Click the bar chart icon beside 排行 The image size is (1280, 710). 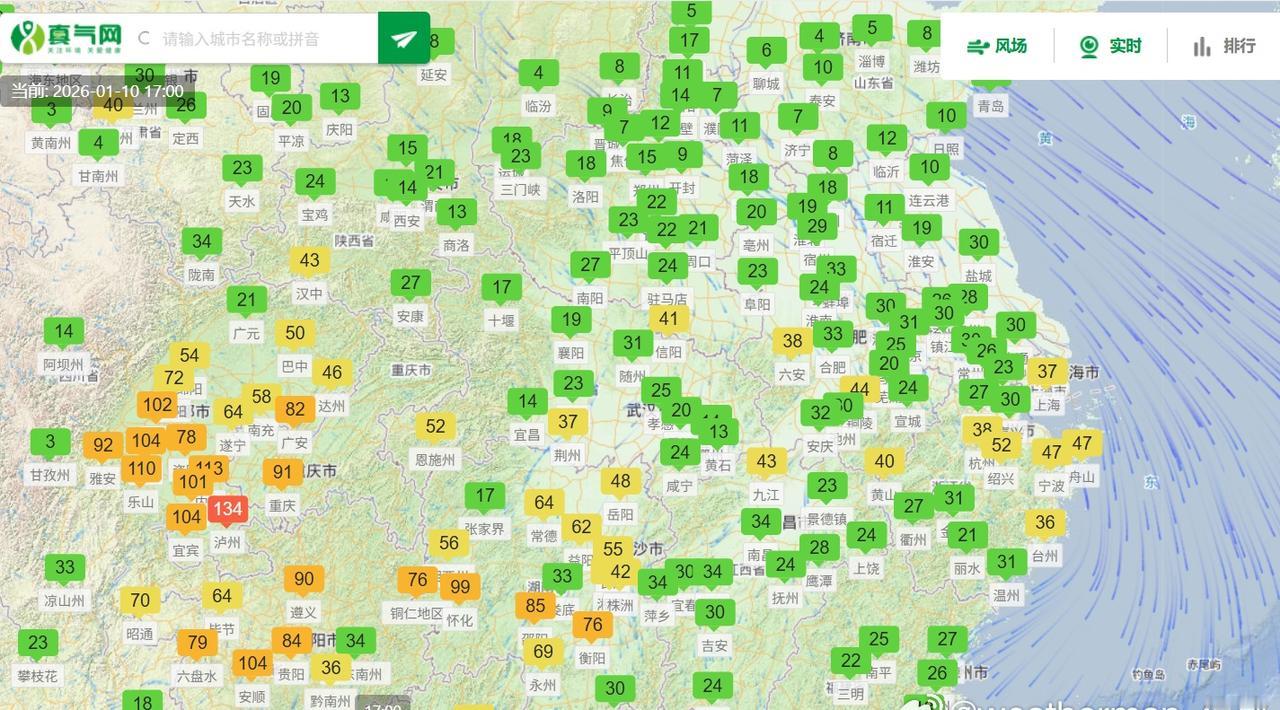1202,46
